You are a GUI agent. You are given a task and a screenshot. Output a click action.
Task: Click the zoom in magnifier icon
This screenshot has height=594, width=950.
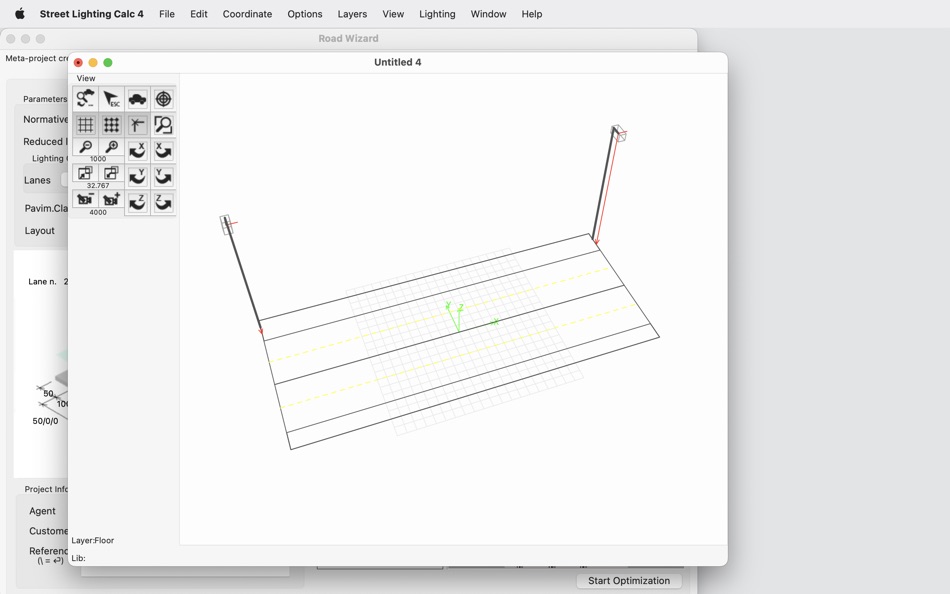pyautogui.click(x=111, y=147)
